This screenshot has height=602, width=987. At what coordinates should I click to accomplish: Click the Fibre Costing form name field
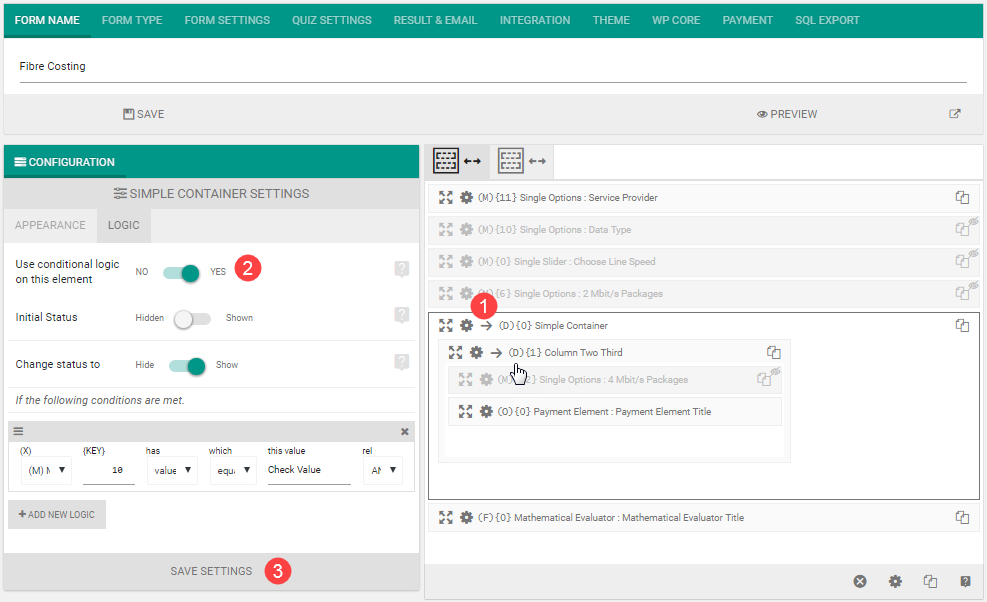tap(492, 67)
